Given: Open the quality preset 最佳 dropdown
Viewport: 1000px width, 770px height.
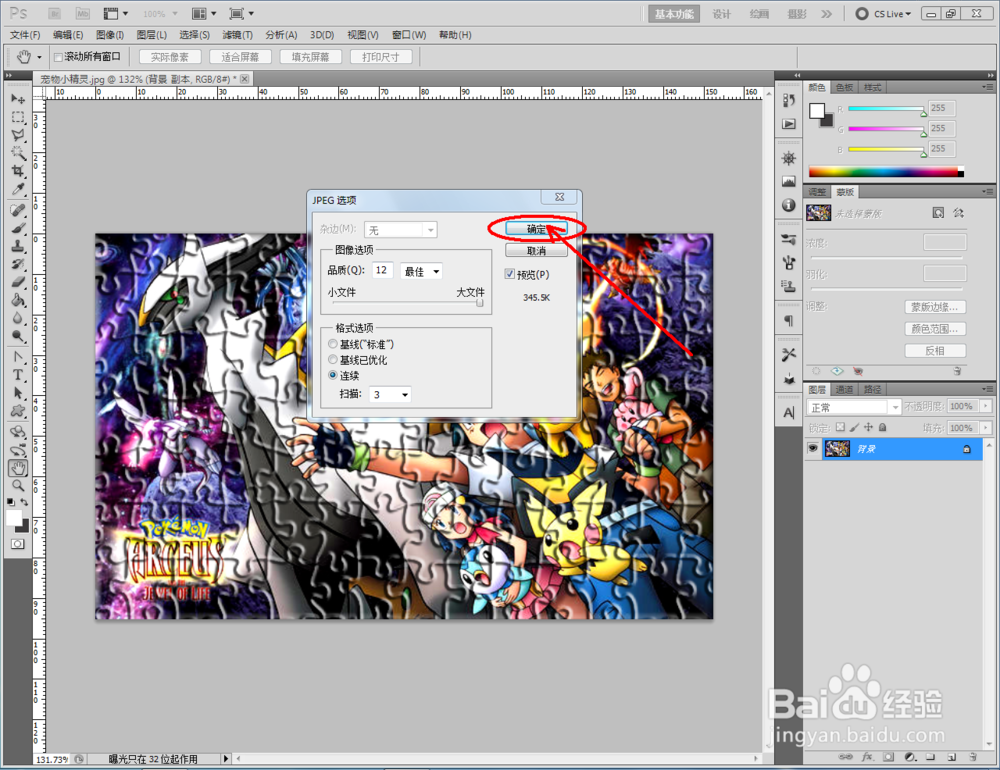Looking at the screenshot, I should click(x=422, y=271).
